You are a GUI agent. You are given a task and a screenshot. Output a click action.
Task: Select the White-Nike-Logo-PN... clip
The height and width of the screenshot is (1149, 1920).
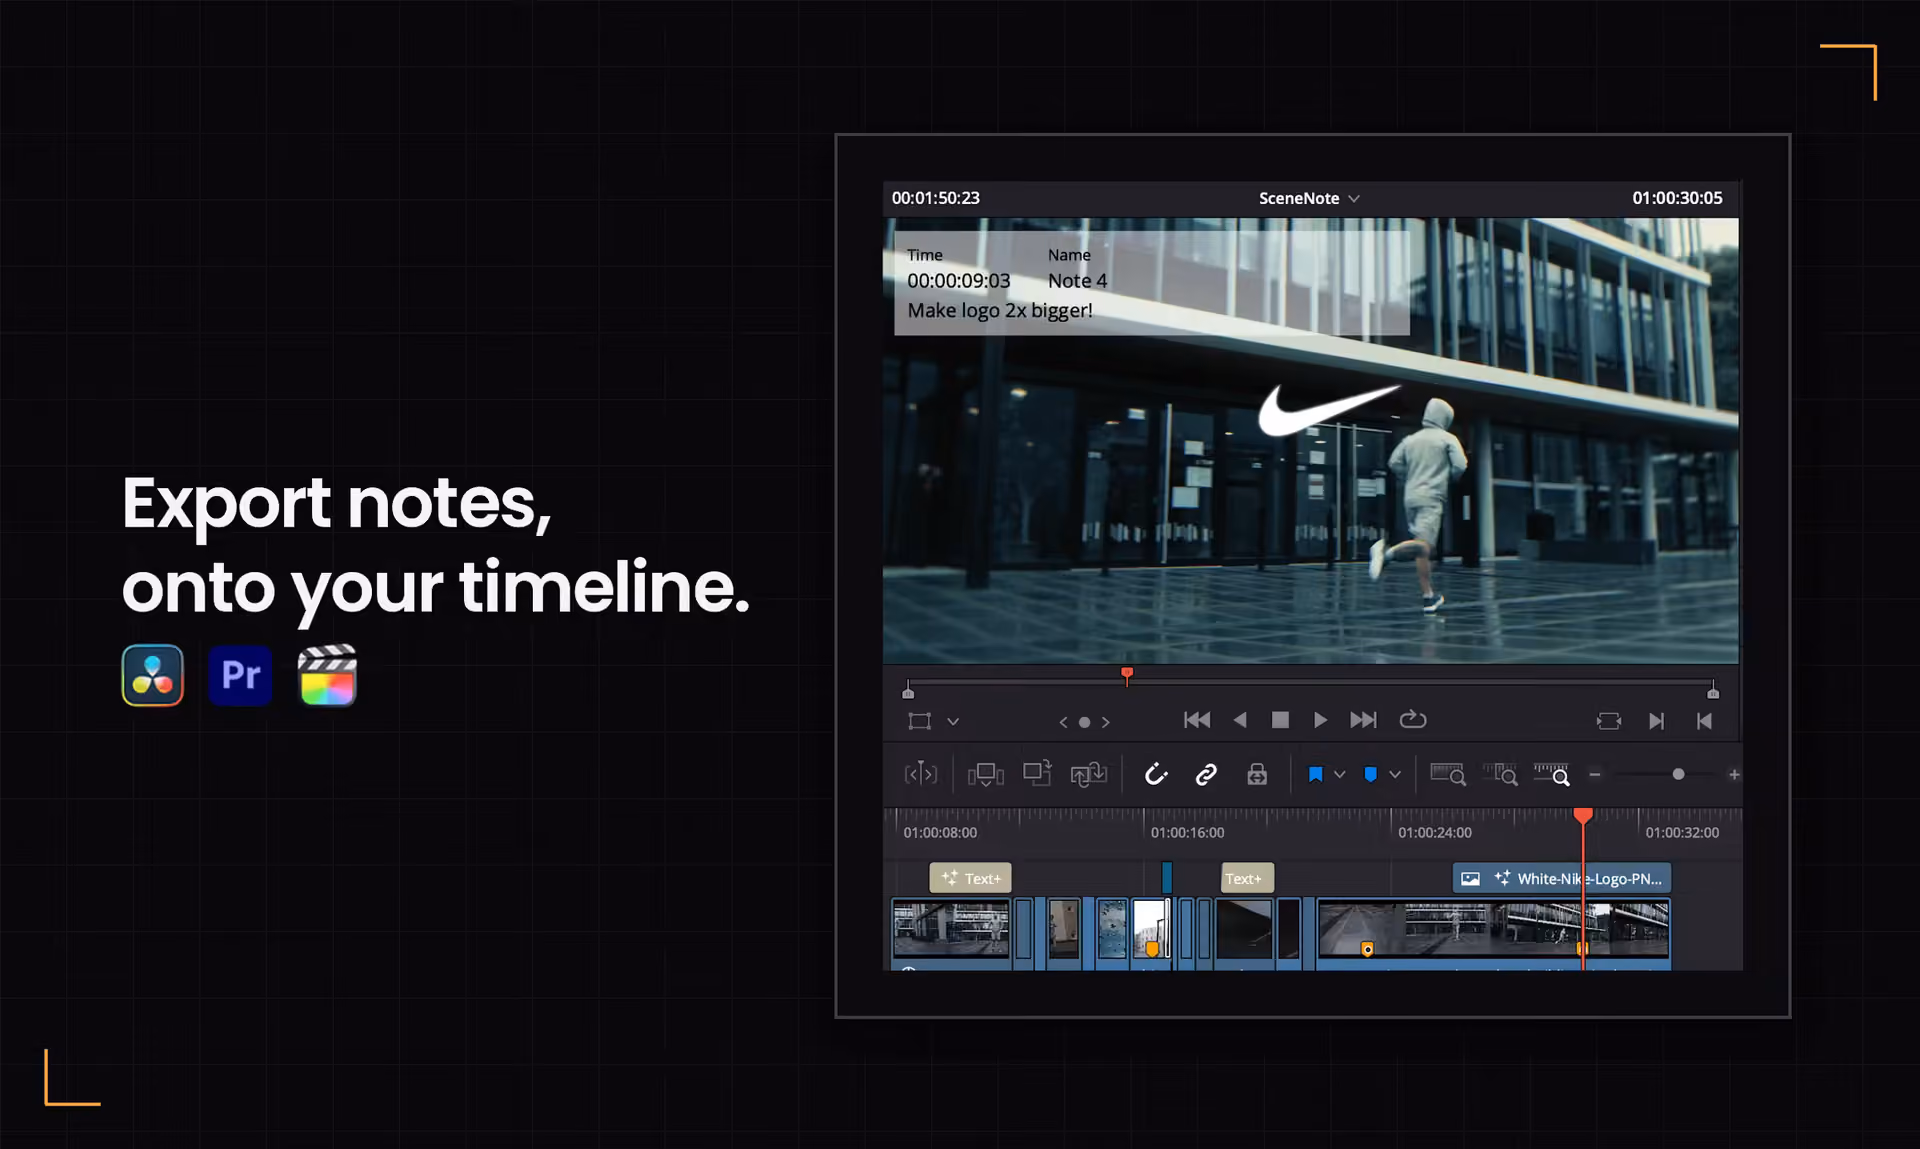tap(1561, 878)
